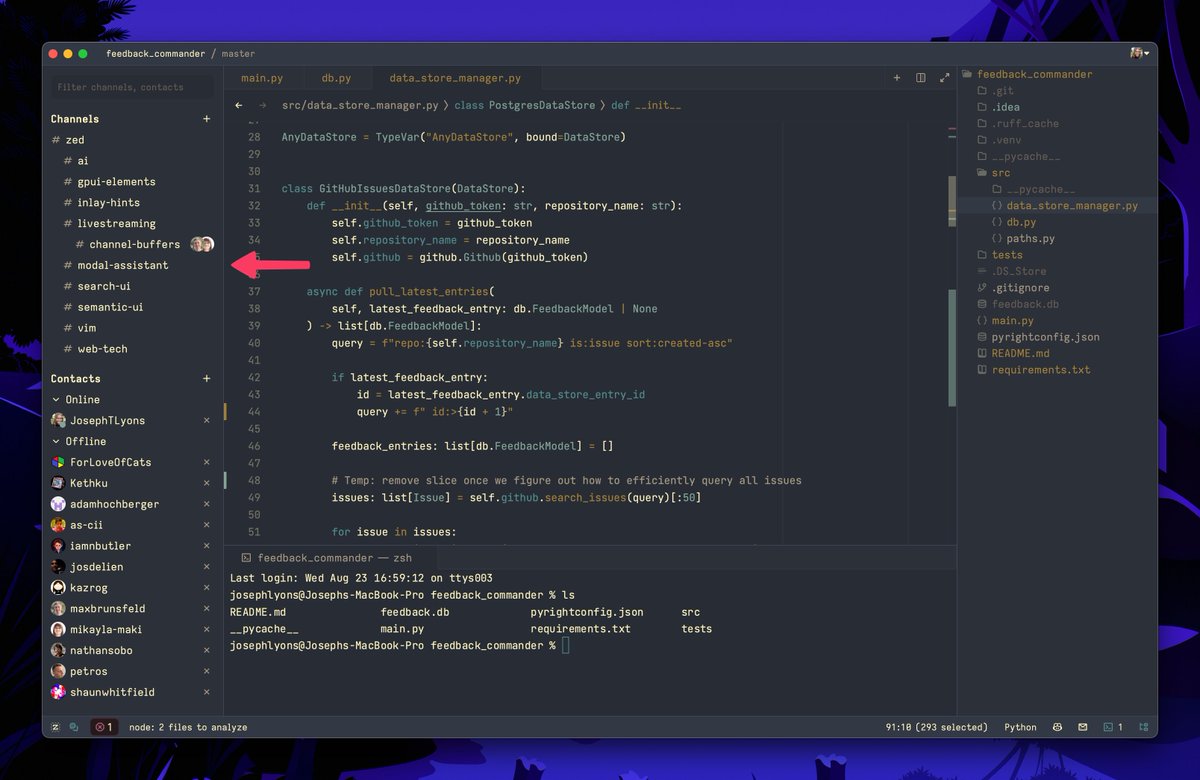
Task: Toggle the collaboration chat icon in status bar
Action: coord(74,727)
